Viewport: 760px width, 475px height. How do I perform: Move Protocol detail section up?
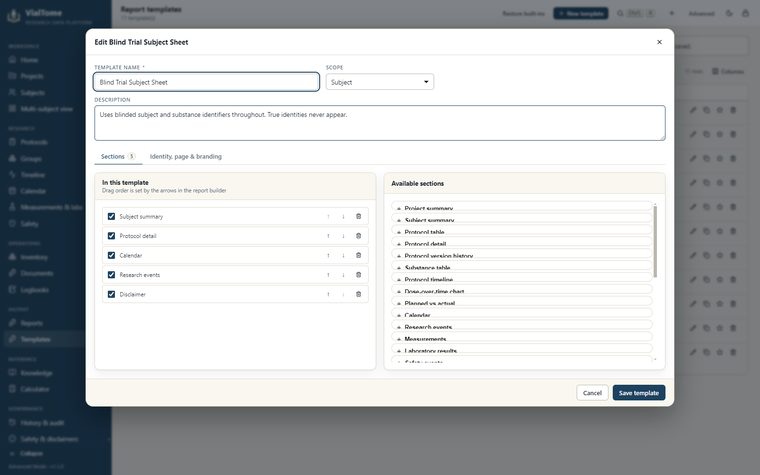click(x=328, y=236)
